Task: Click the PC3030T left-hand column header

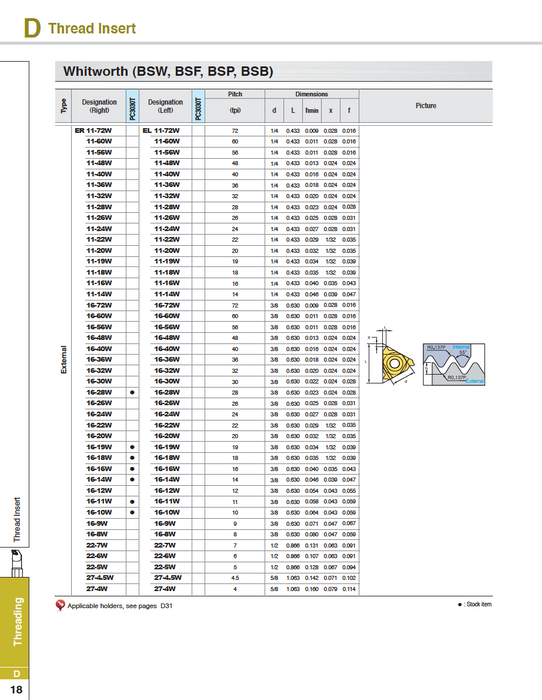Action: tap(198, 106)
